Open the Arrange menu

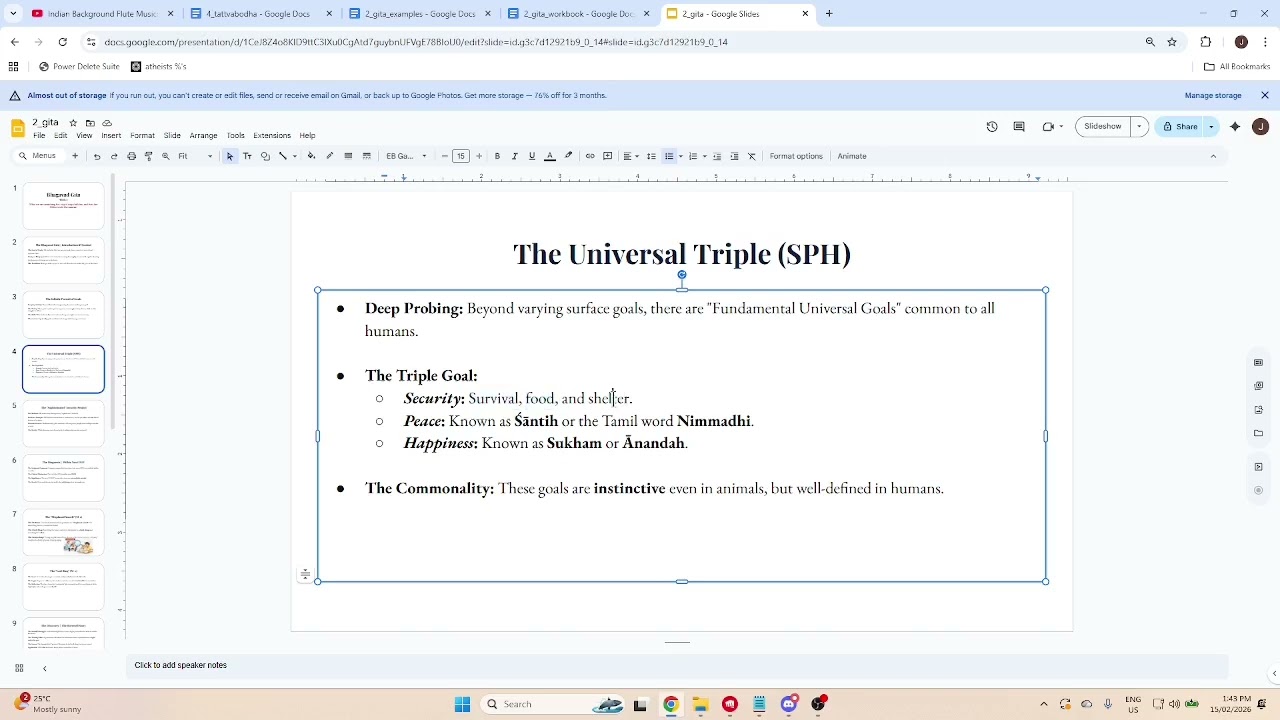tap(203, 136)
